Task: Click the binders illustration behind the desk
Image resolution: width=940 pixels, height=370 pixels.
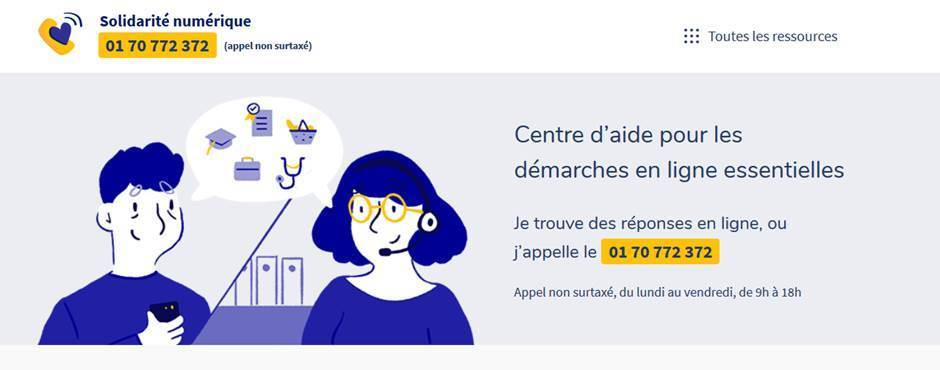Action: pos(268,281)
